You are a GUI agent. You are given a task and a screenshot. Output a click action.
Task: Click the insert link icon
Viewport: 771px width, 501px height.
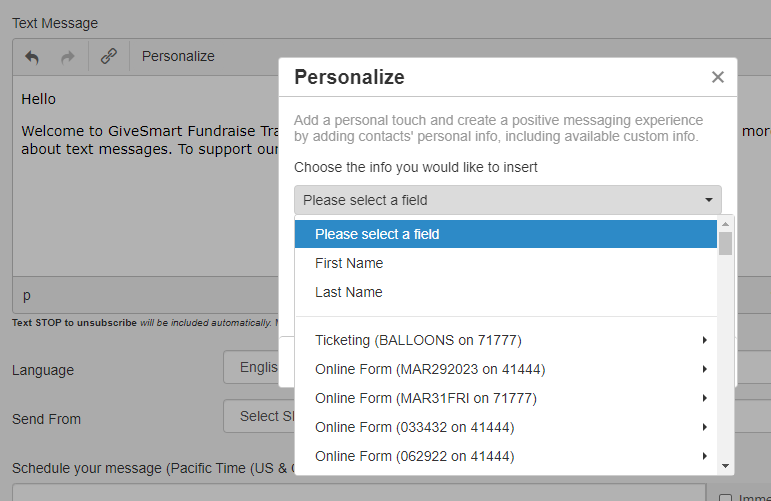[109, 56]
